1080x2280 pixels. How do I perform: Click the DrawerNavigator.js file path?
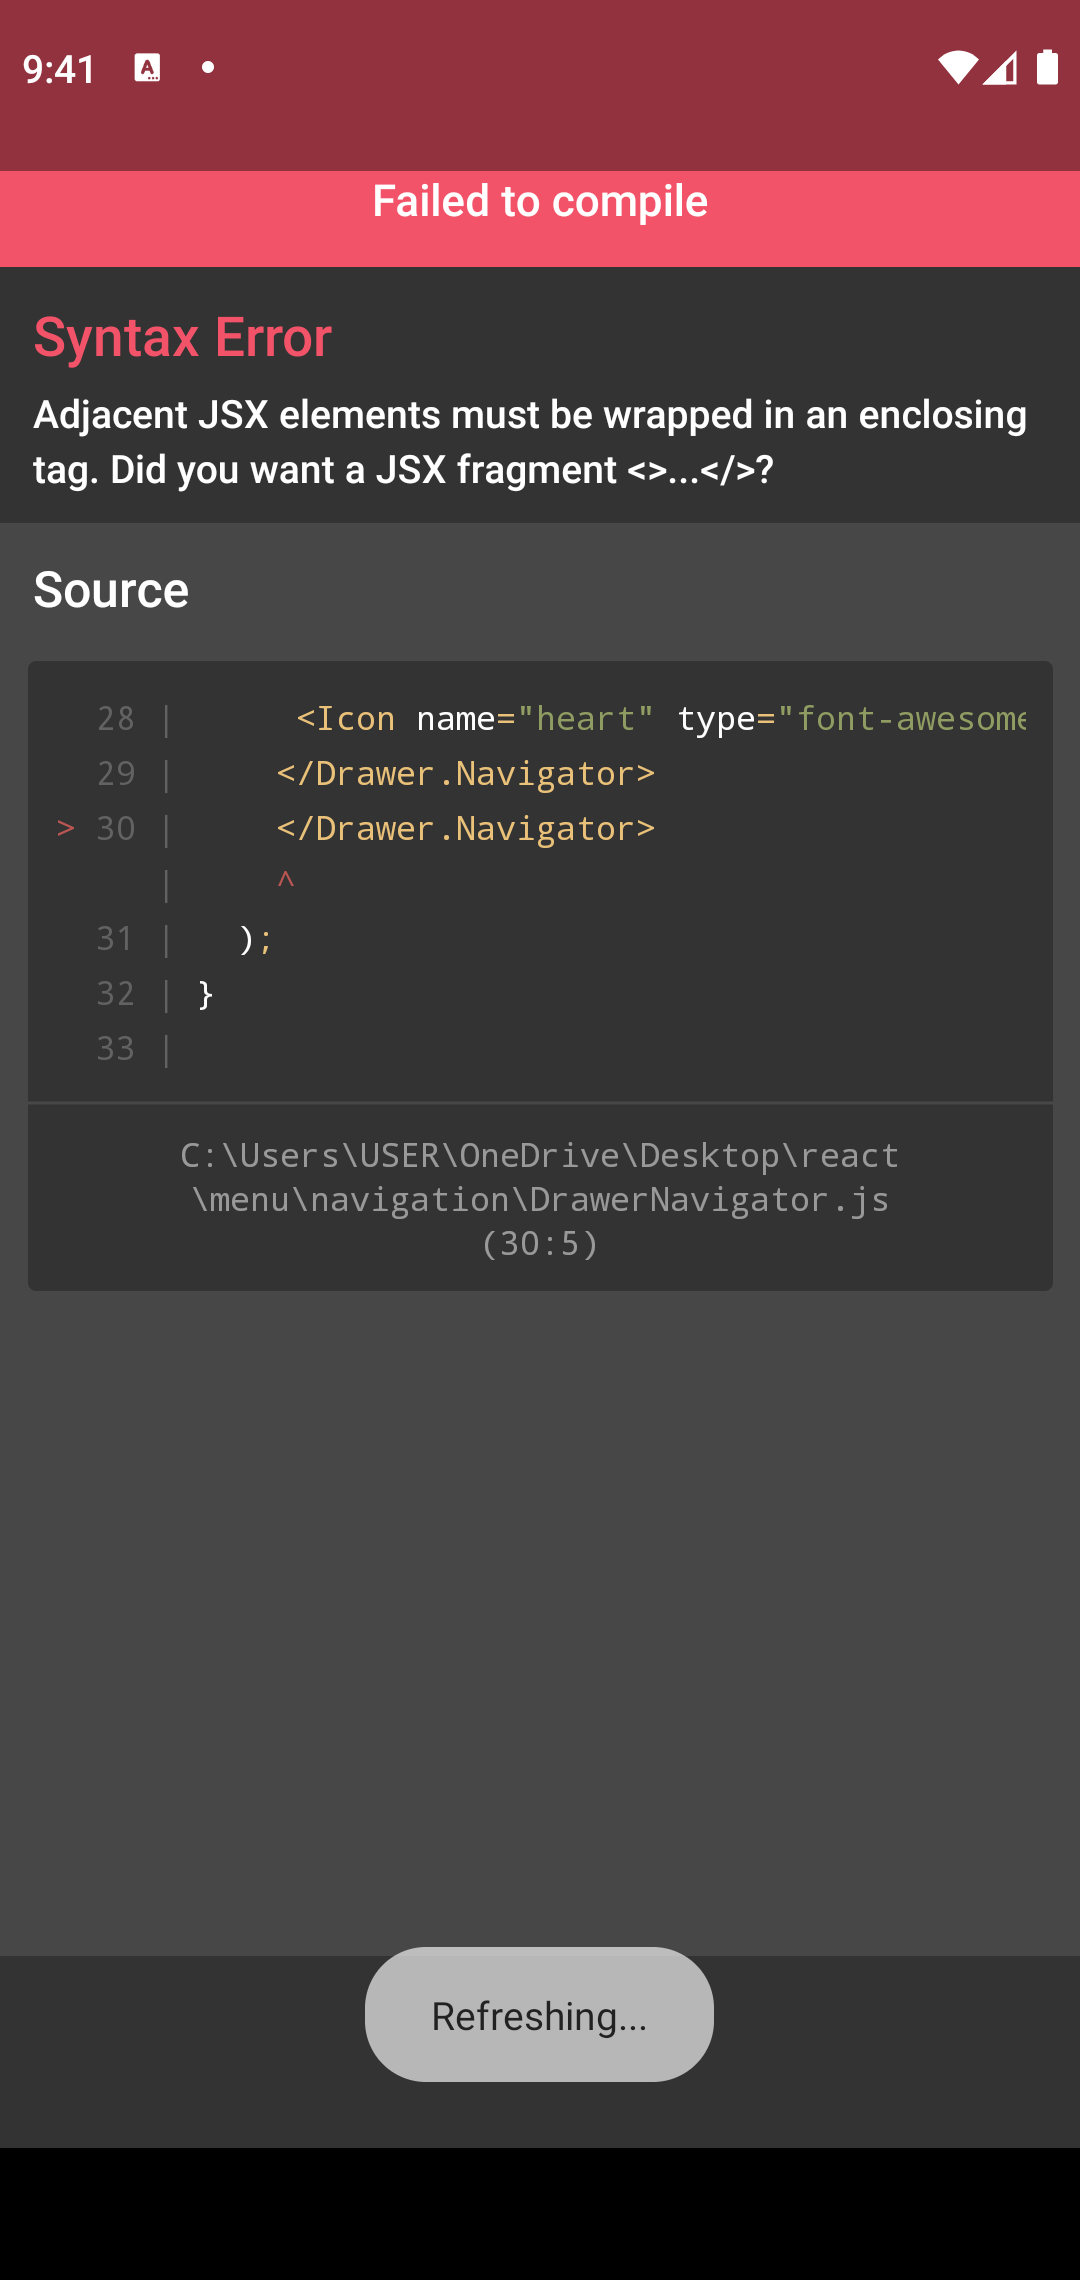coord(540,1199)
